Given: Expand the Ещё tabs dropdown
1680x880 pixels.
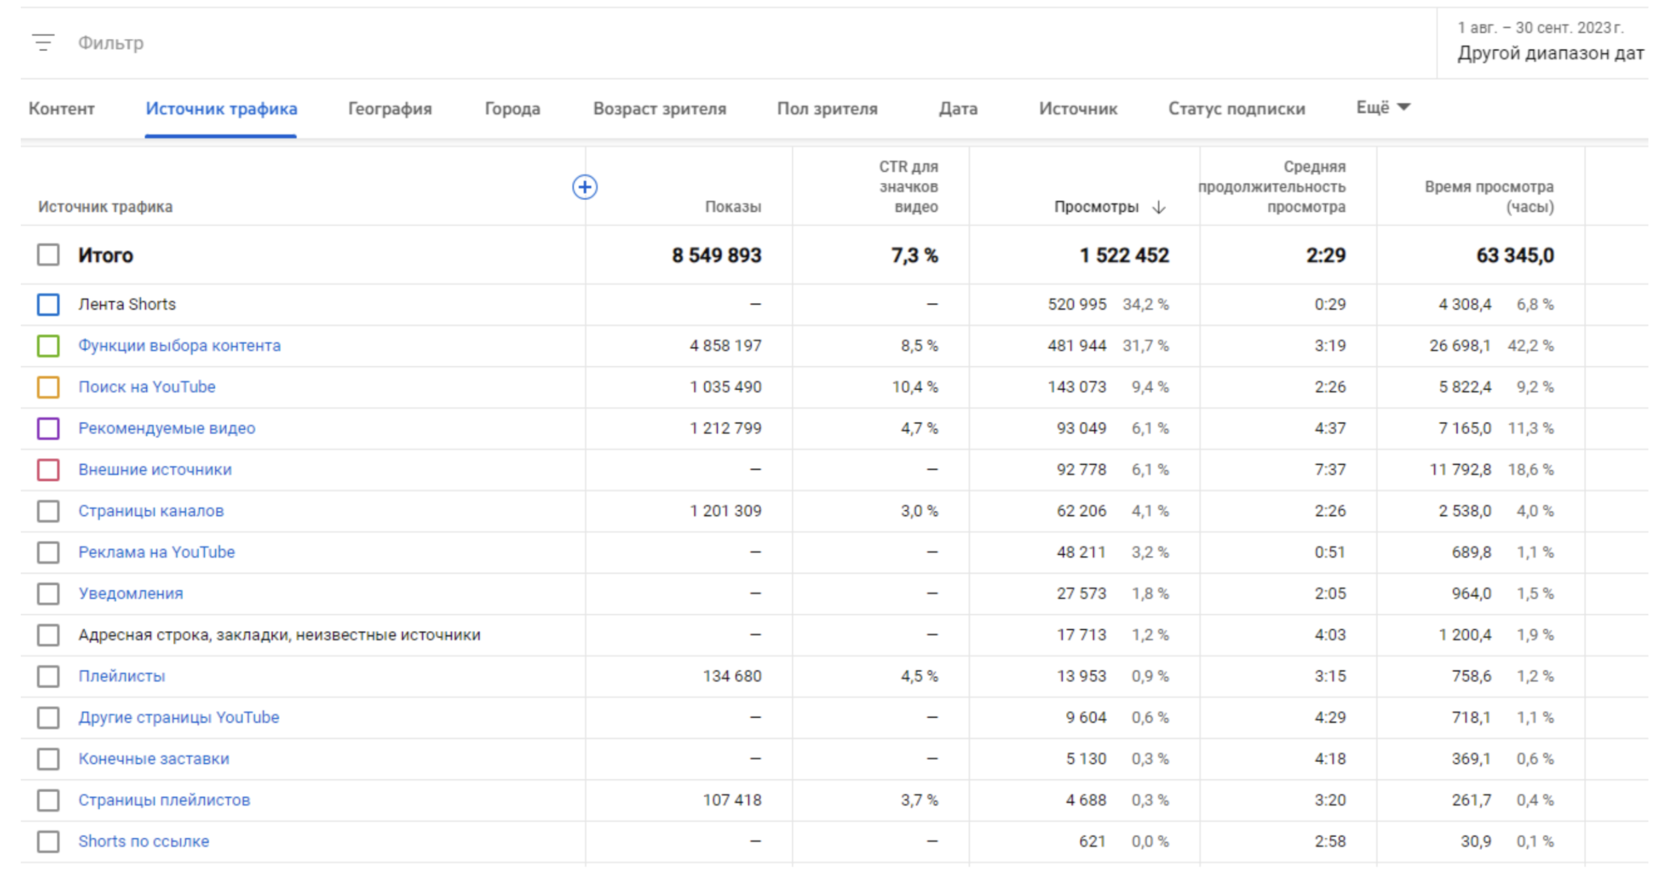Looking at the screenshot, I should click(x=1383, y=107).
